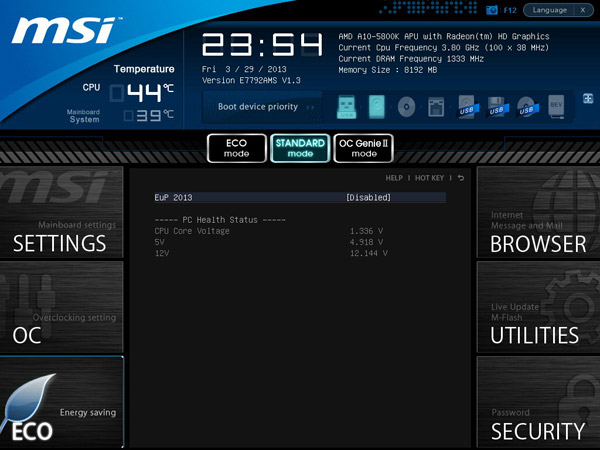Select the USB CD/DVD boot device icon

tap(527, 107)
